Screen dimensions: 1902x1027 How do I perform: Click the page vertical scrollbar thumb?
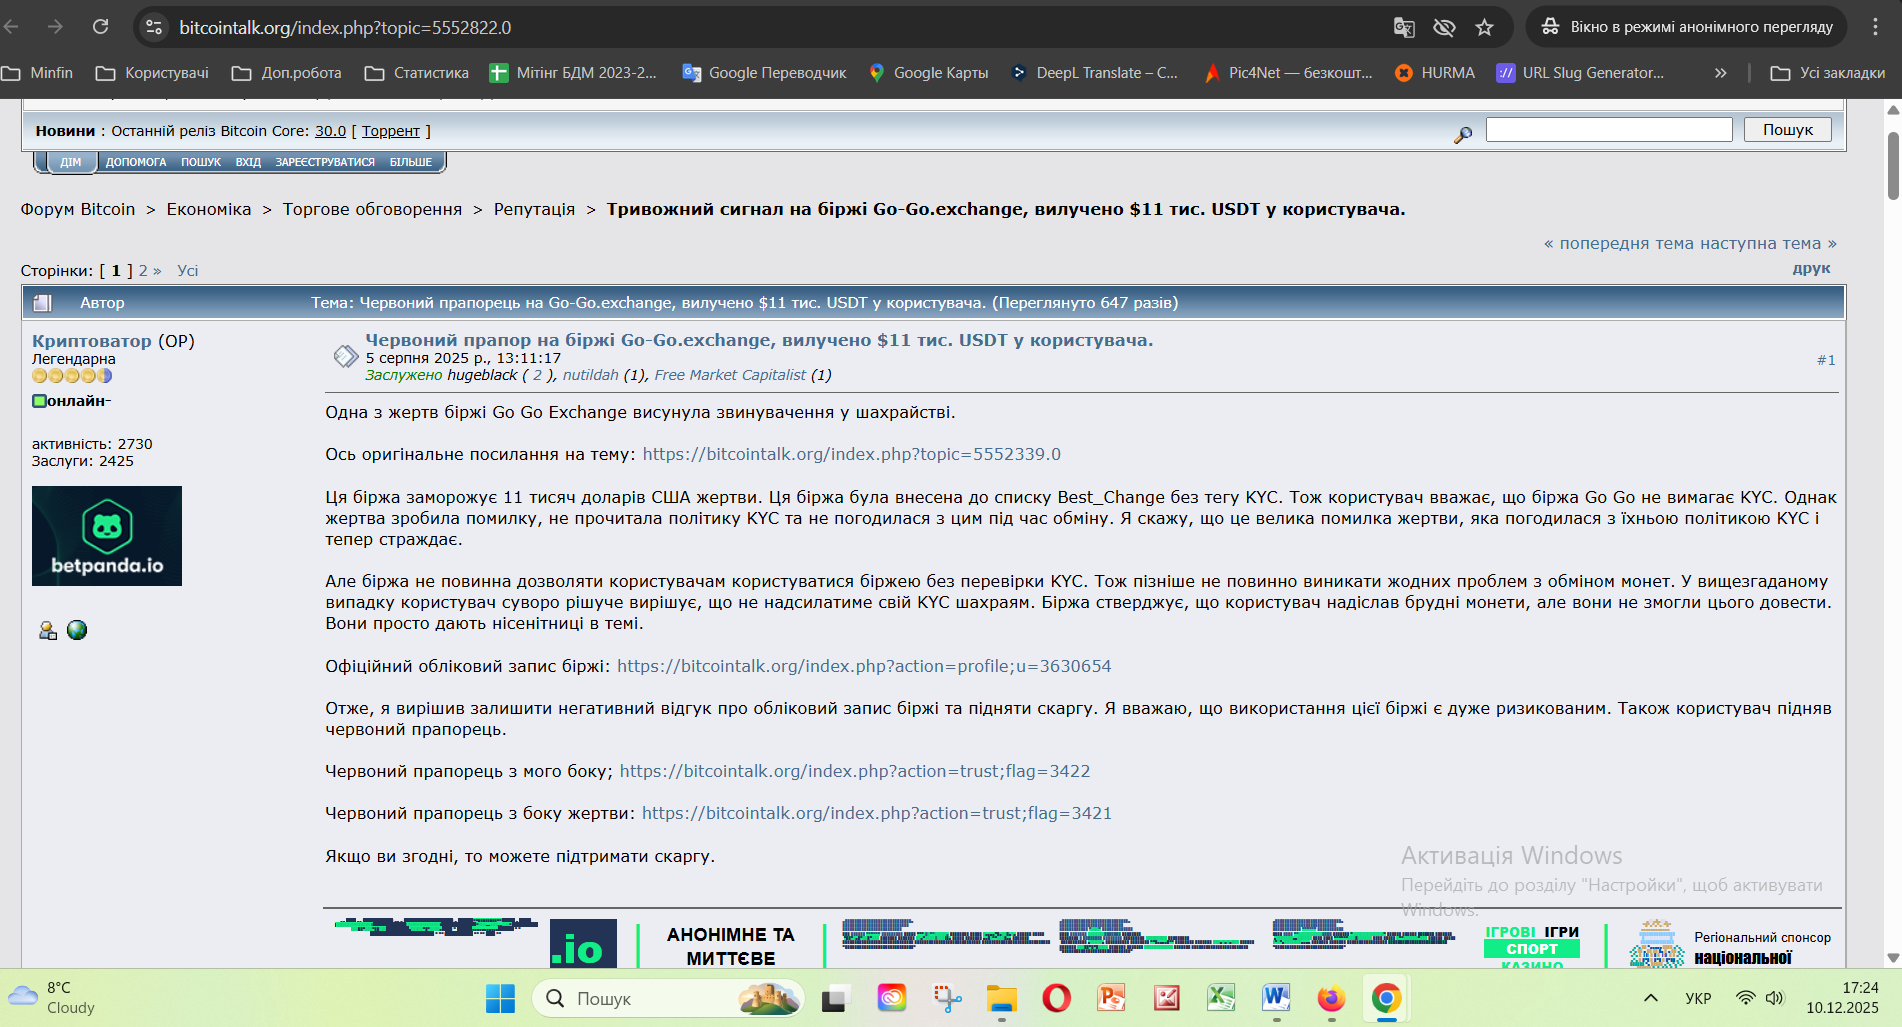[1893, 165]
